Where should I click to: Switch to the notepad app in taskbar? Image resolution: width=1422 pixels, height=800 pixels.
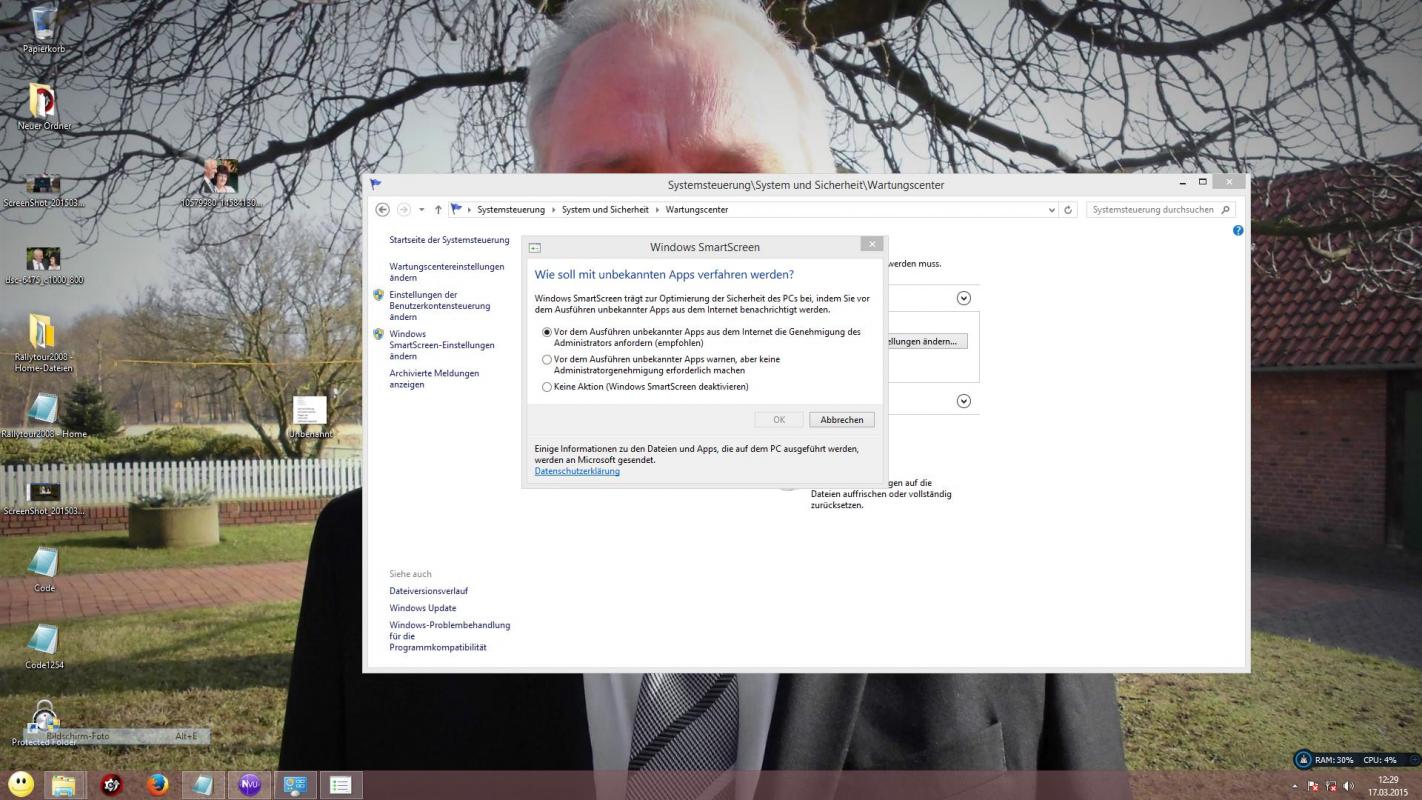click(203, 785)
